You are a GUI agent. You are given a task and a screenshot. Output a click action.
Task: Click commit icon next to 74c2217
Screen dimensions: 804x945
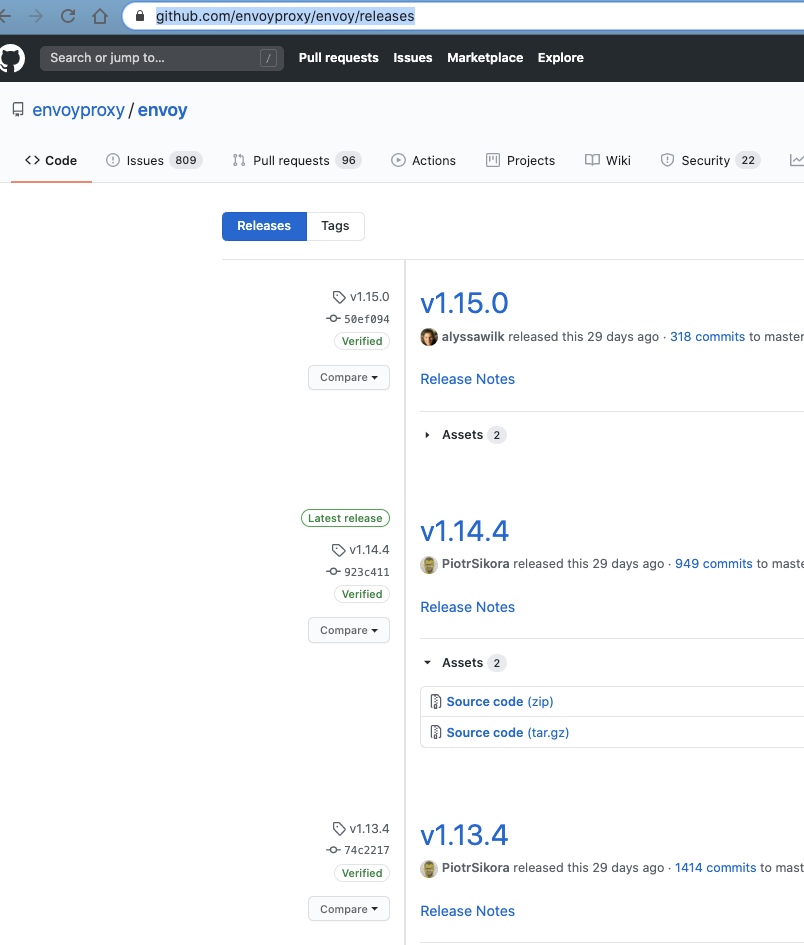[x=333, y=850]
